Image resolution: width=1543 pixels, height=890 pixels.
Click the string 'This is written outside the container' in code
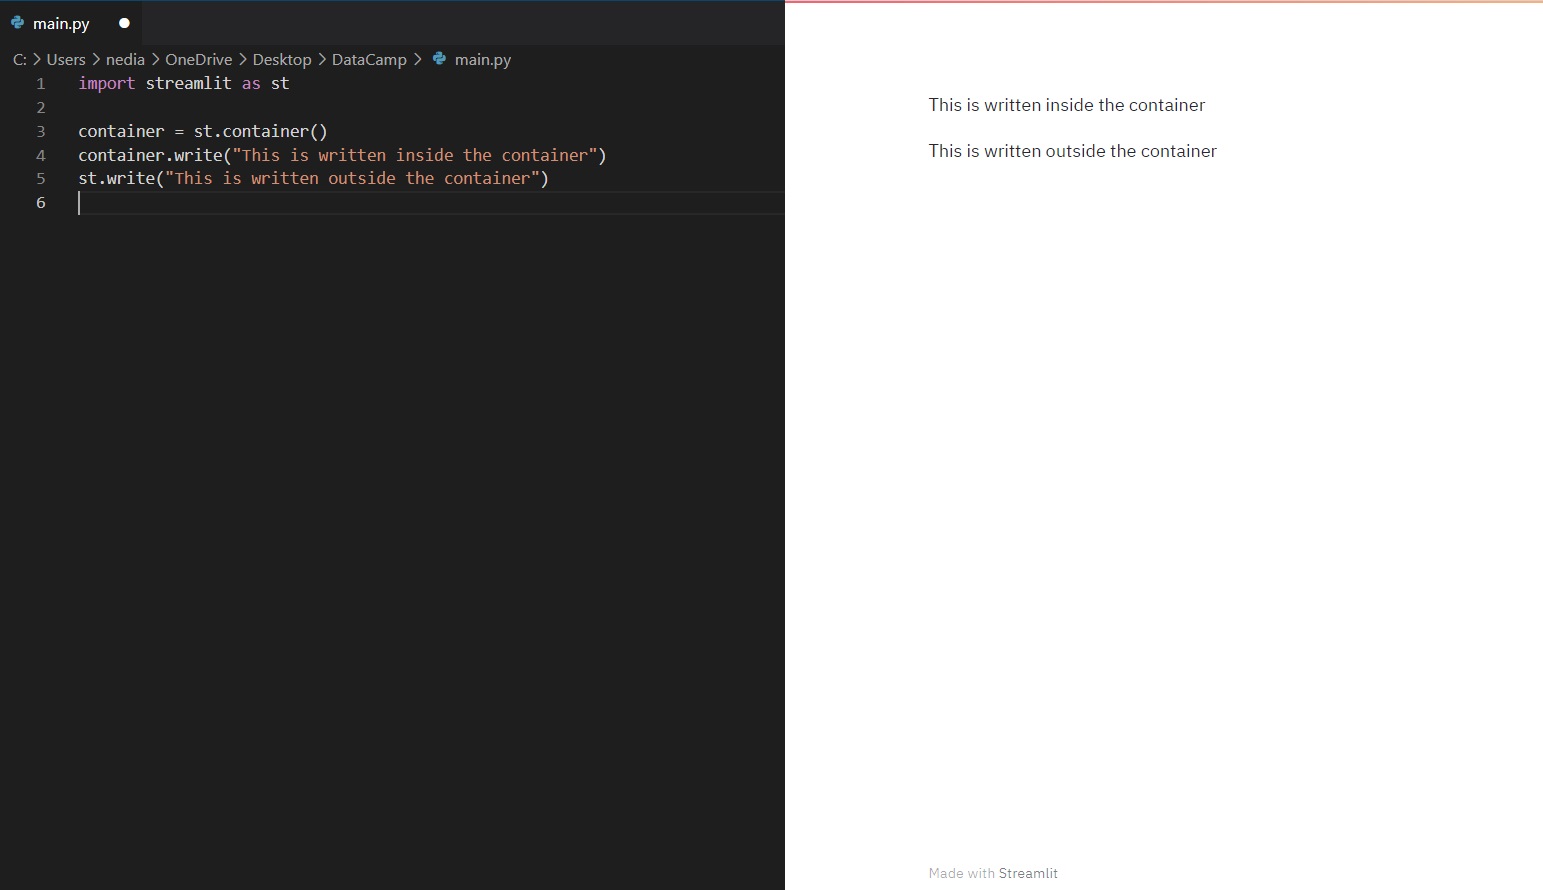[352, 179]
